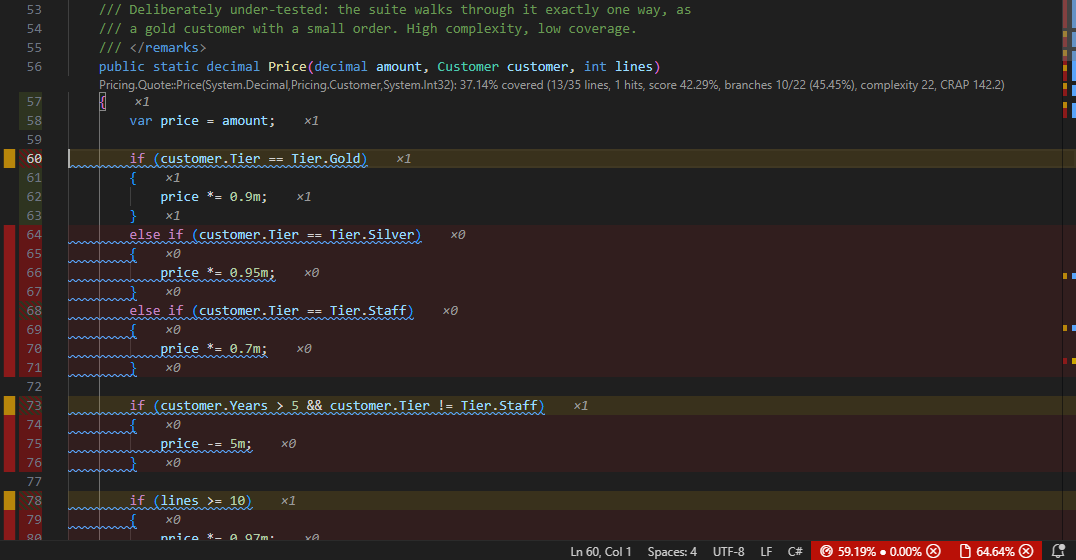Click the '</remarks>' tag on line 55
Image resolution: width=1076 pixels, height=560 pixels.
click(x=167, y=47)
